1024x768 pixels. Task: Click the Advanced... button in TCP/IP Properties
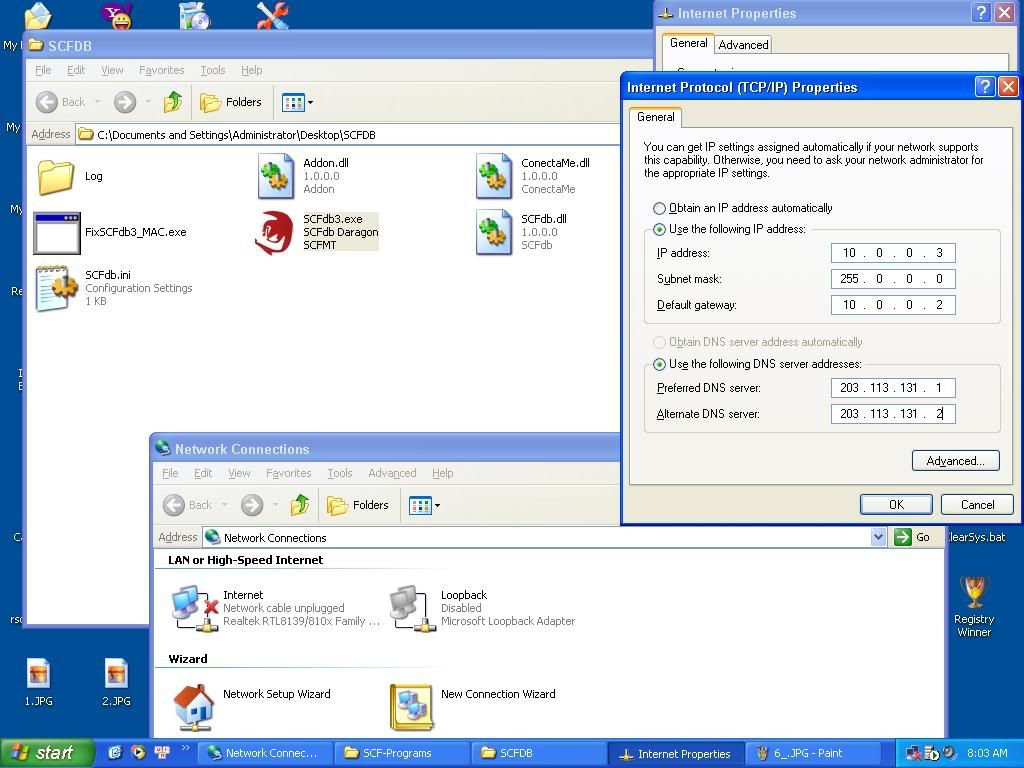click(x=955, y=460)
